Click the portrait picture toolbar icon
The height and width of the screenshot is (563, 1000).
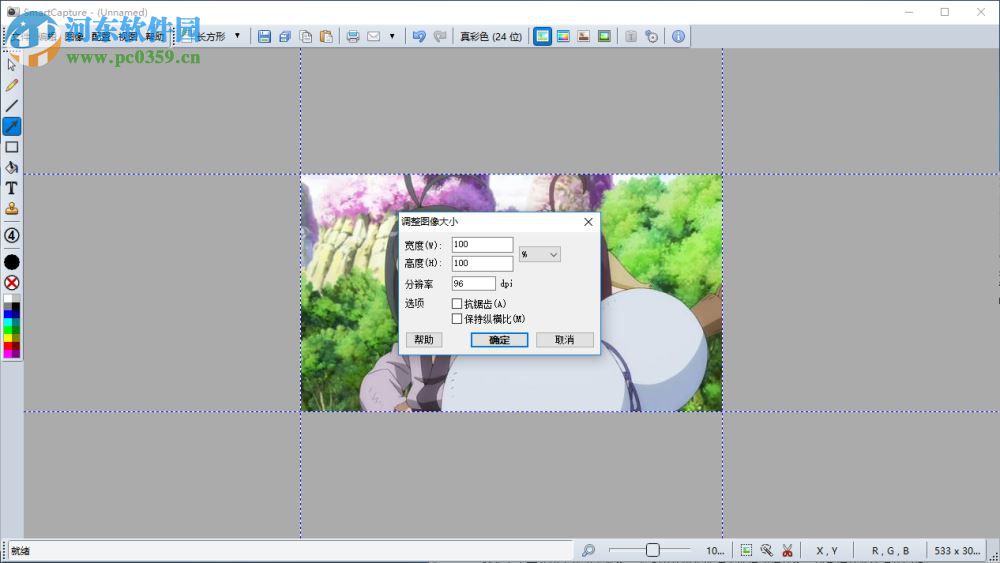point(584,36)
